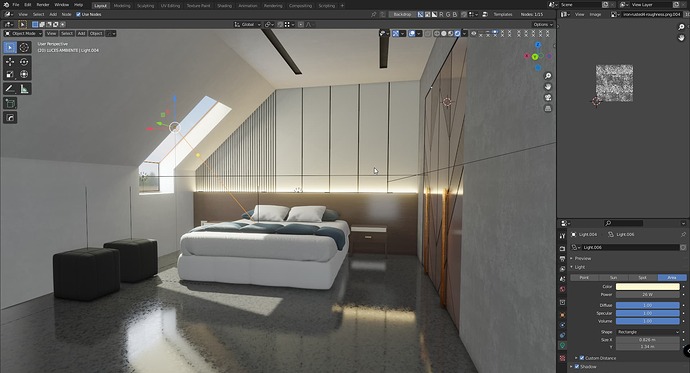The height and width of the screenshot is (373, 690).
Task: Toggle the Custom Distance checkbox
Action: (582, 358)
